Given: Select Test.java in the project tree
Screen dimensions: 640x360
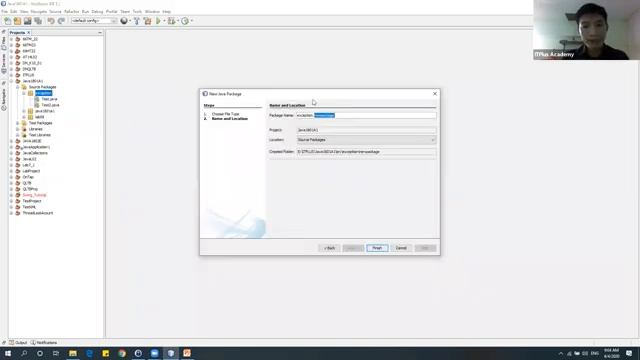Looking at the screenshot, I should point(49,99).
